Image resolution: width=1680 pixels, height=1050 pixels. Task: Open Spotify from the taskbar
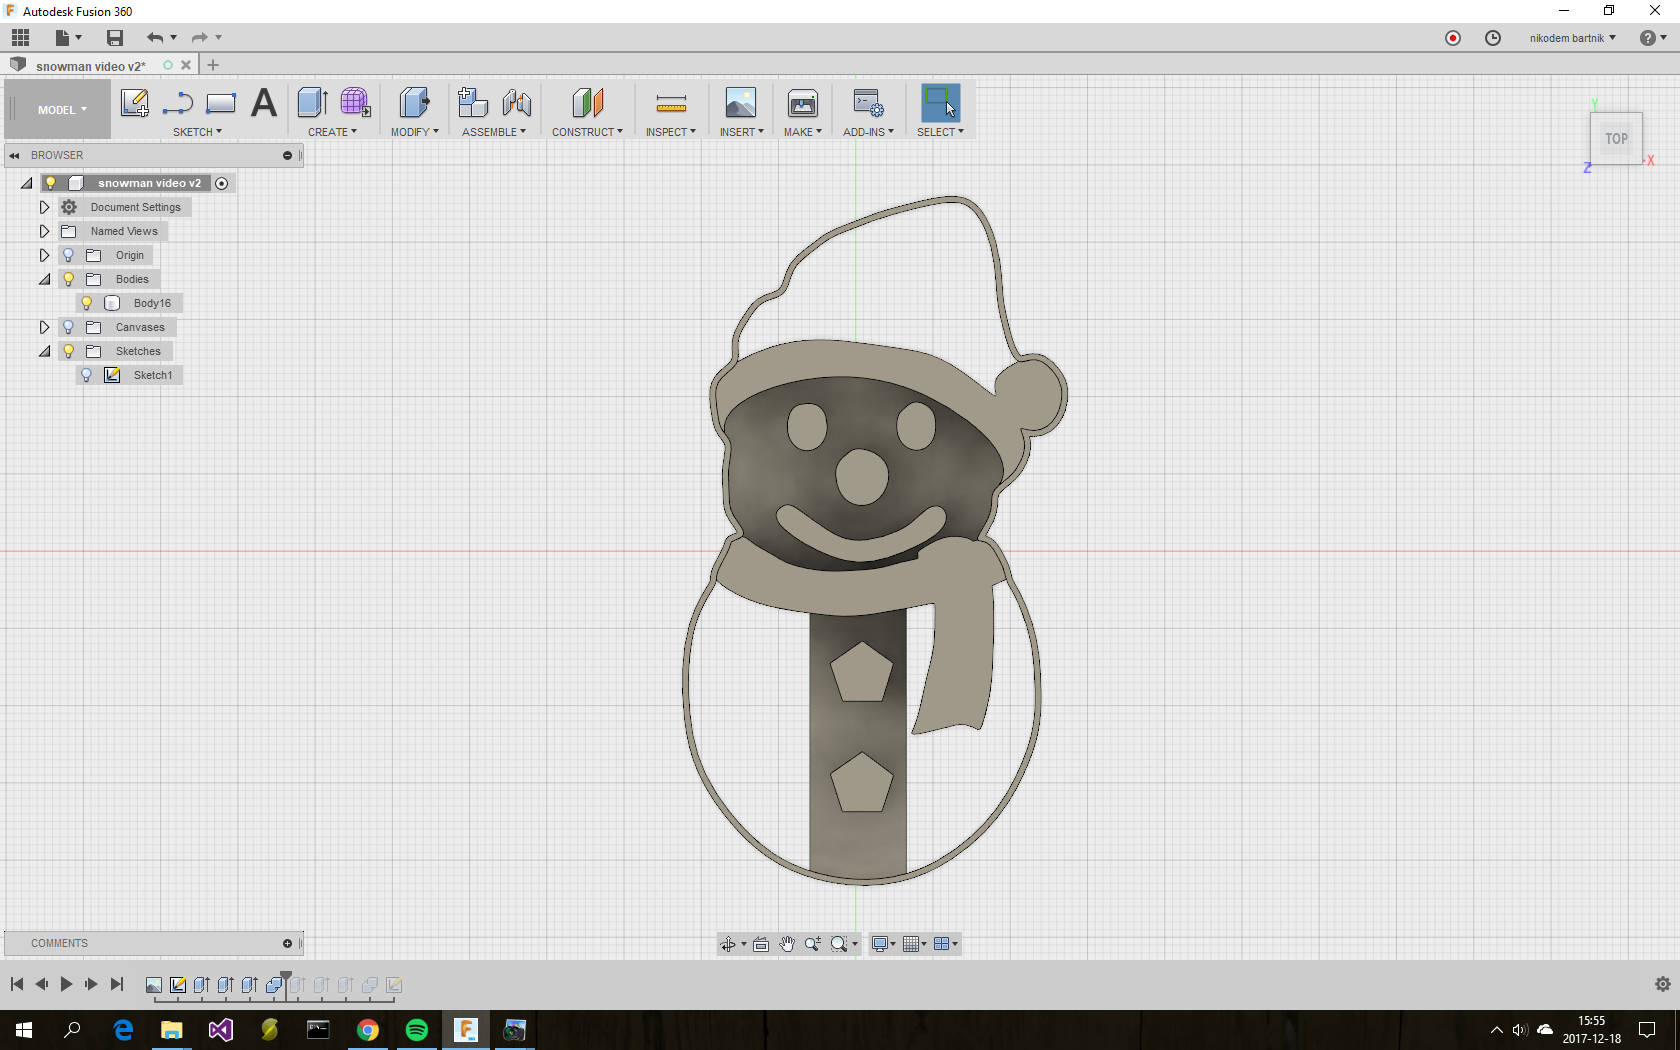pos(417,1030)
